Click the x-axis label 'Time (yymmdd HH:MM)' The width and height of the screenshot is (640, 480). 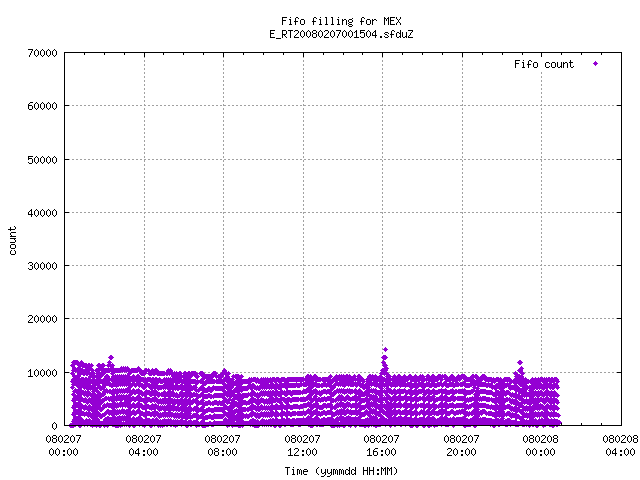[x=341, y=471]
